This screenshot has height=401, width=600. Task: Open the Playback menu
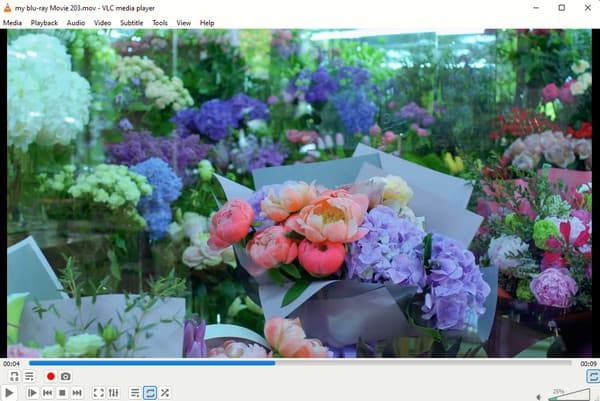tap(44, 23)
